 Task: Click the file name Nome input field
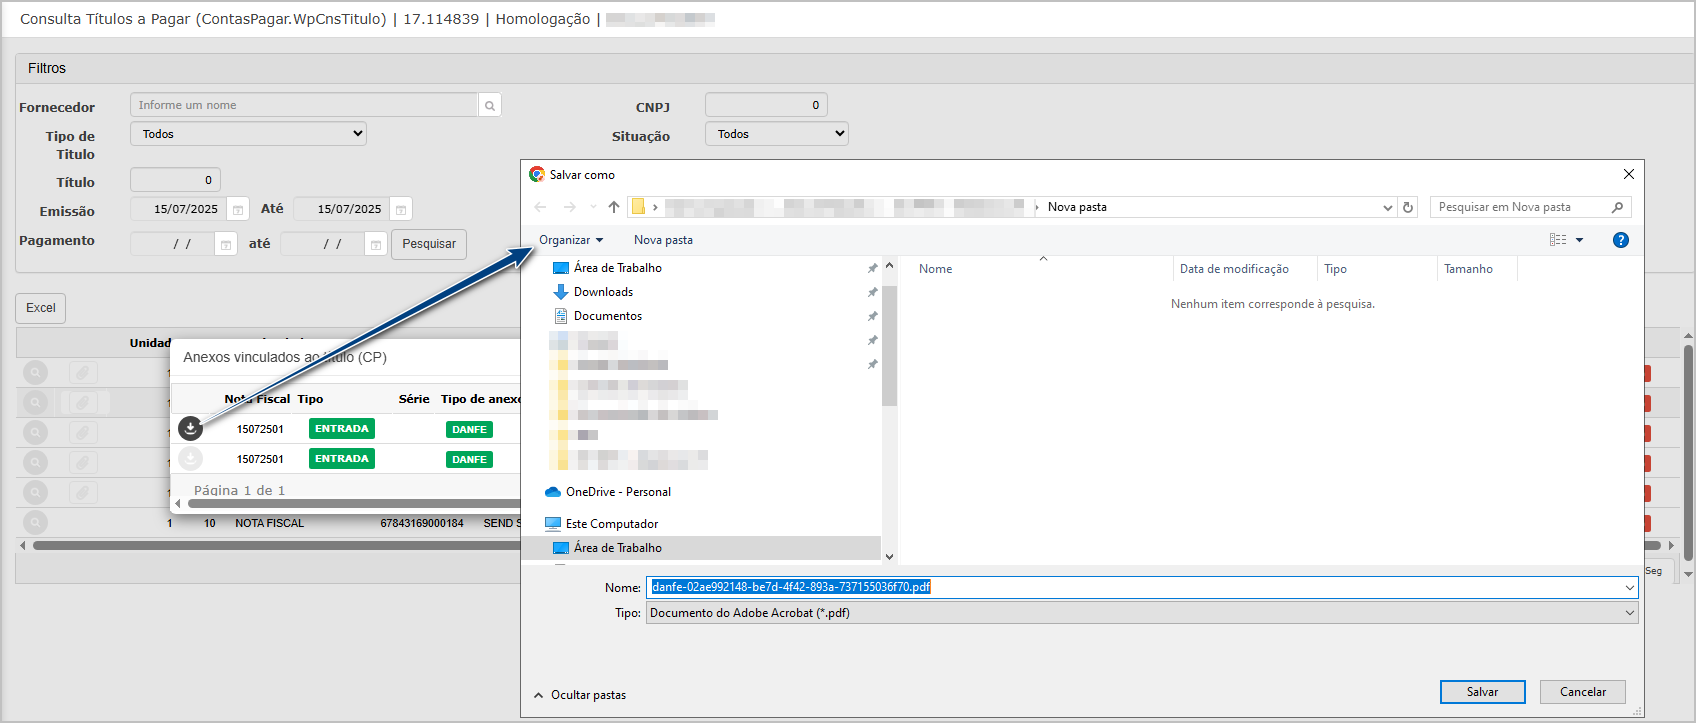pyautogui.click(x=1142, y=587)
